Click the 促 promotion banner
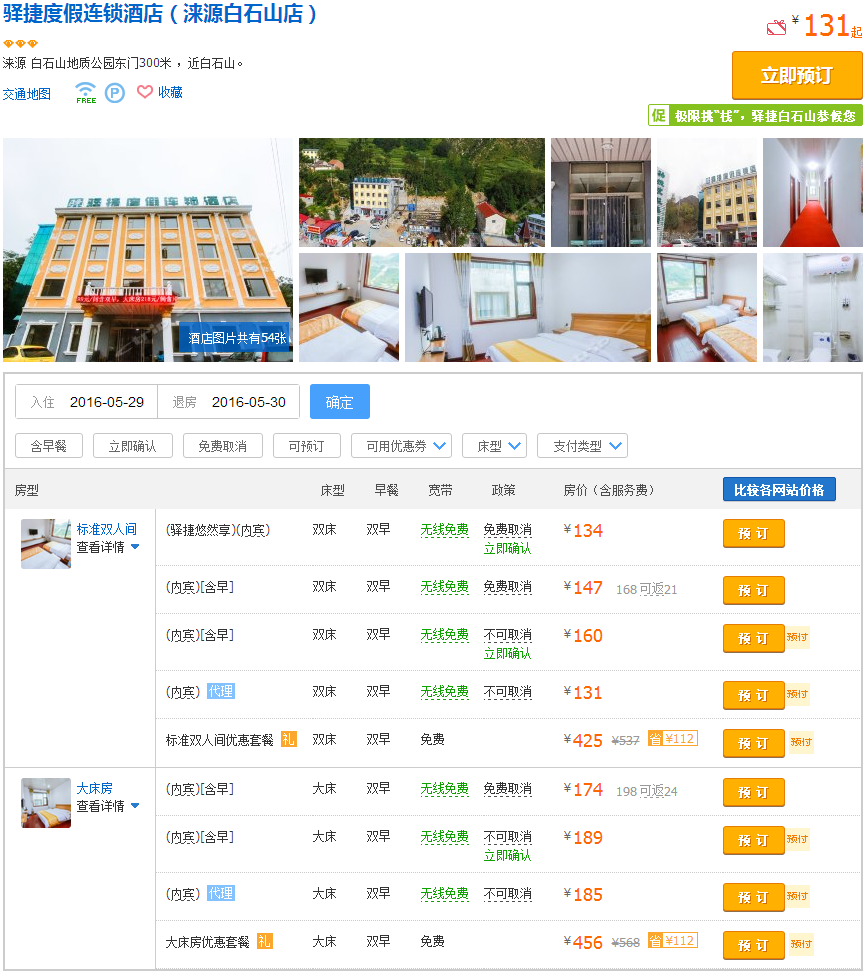Viewport: 866px width, 979px height. point(755,116)
